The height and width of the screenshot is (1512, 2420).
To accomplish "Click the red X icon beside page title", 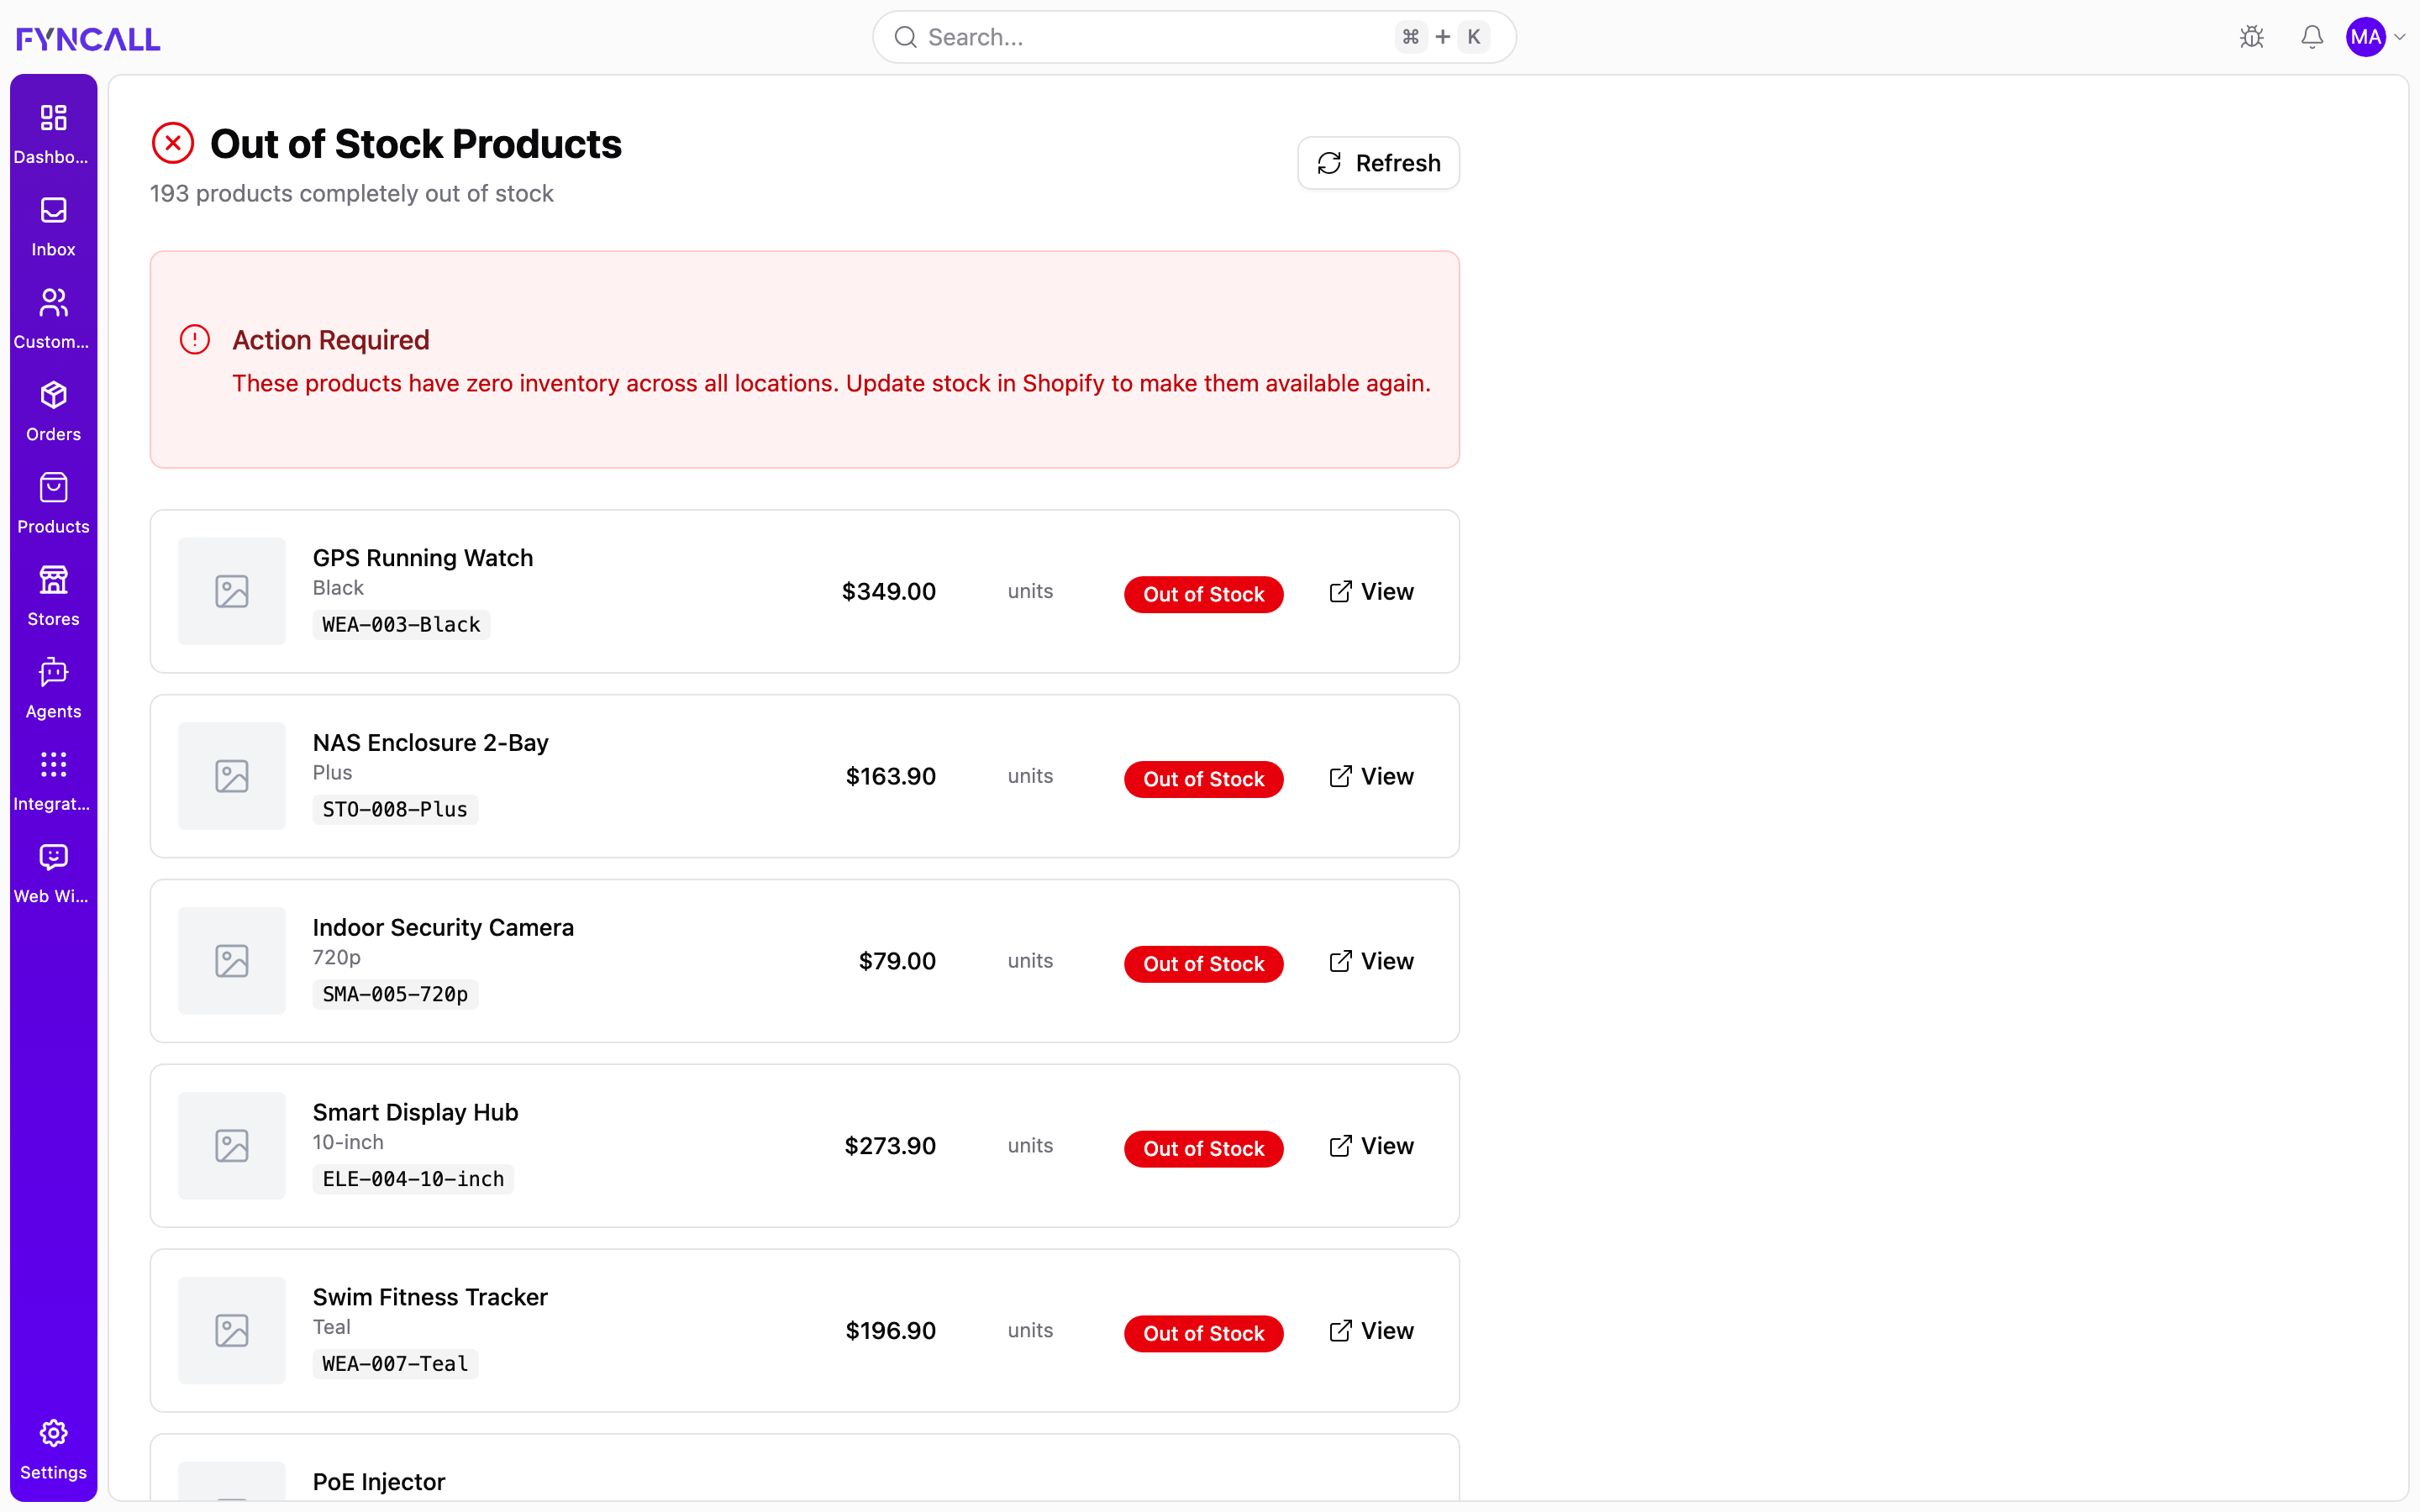I will pyautogui.click(x=173, y=144).
